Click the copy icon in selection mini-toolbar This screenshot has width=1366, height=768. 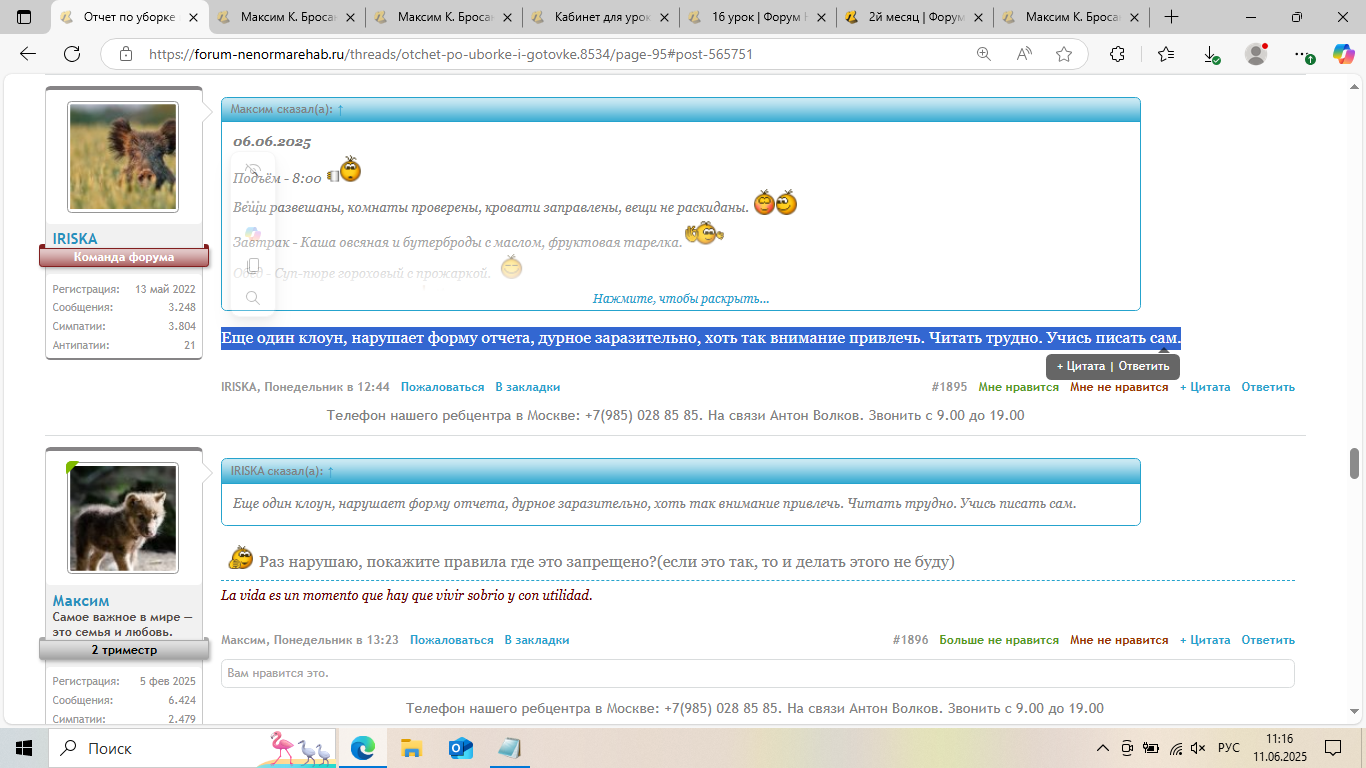pyautogui.click(x=253, y=266)
